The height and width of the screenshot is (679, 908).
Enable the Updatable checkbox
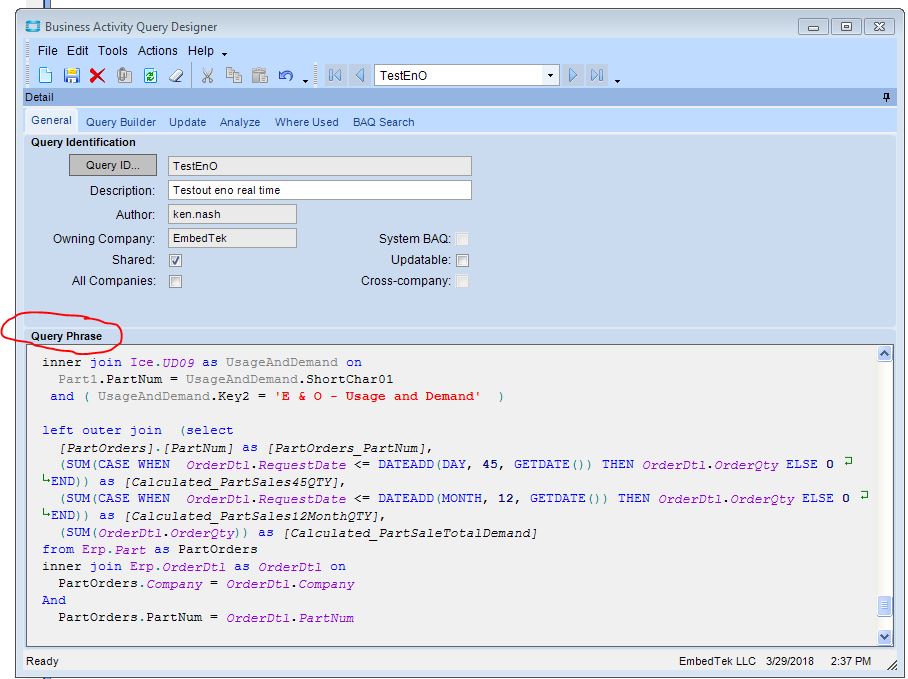(462, 260)
